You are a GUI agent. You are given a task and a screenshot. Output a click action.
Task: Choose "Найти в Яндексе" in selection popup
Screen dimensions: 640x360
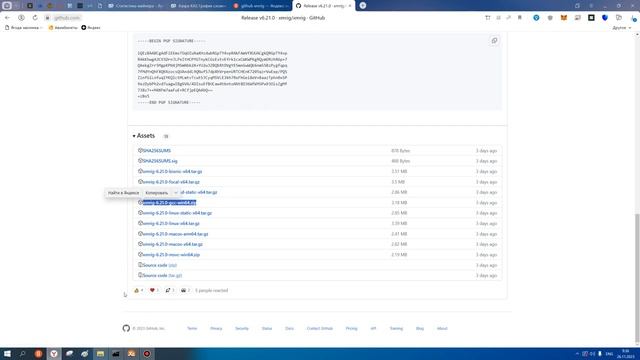[x=123, y=193]
